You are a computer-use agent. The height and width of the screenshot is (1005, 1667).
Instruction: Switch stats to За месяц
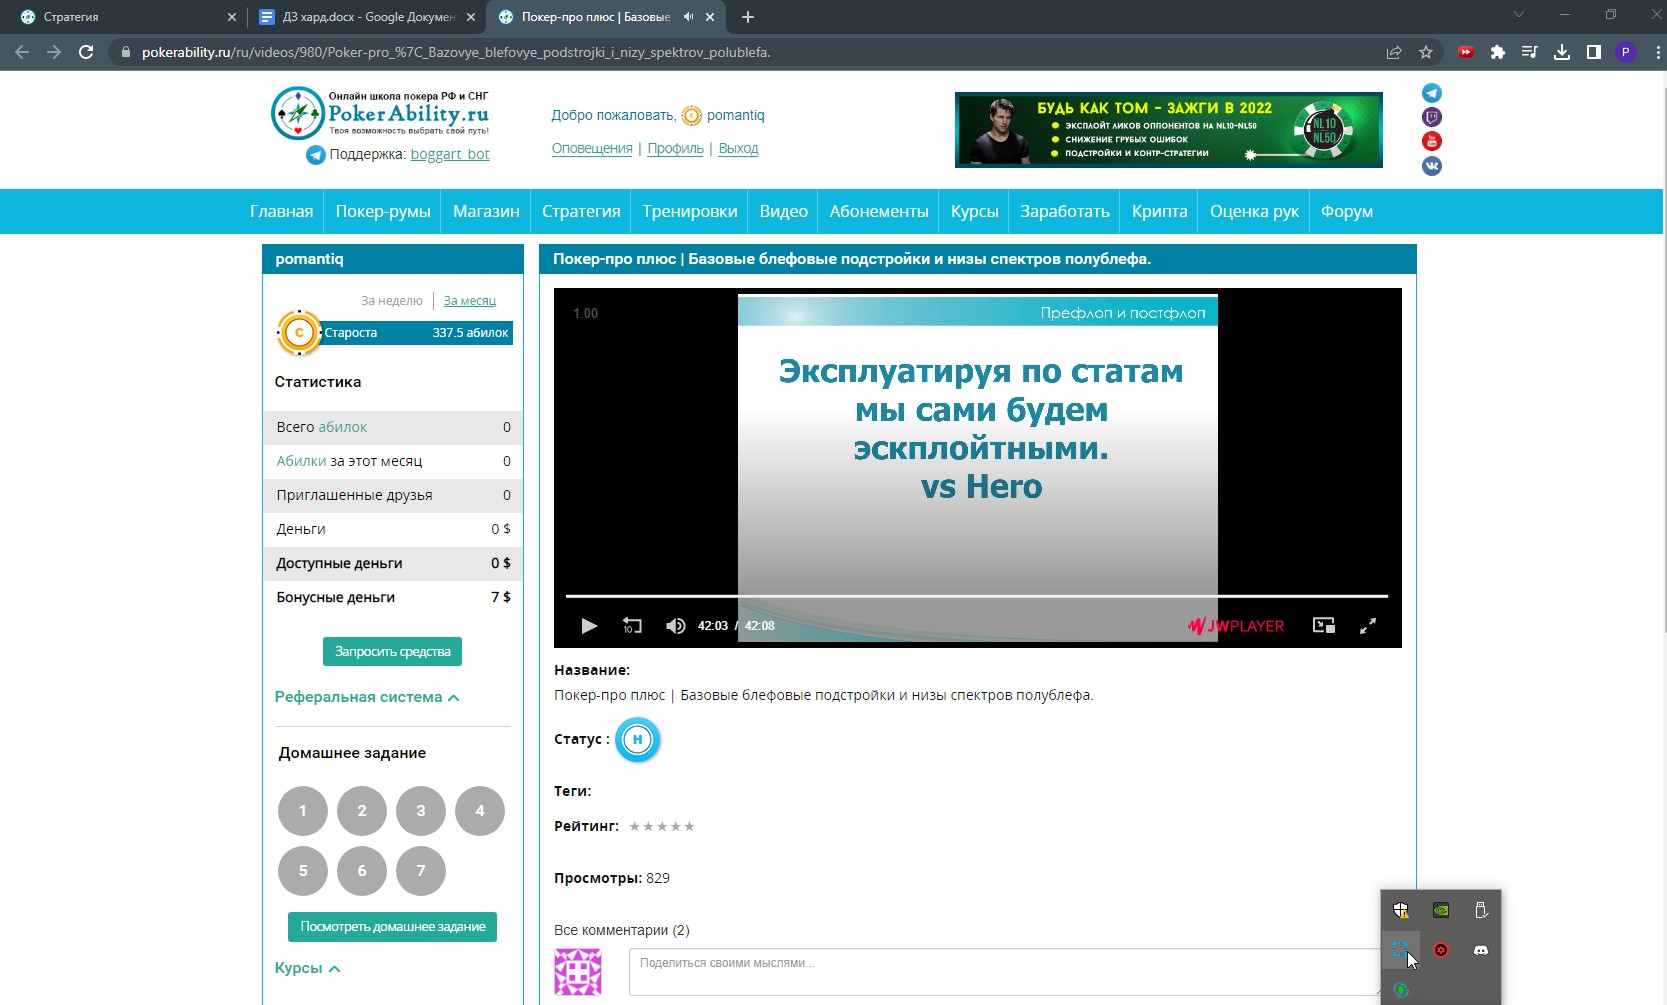point(470,300)
